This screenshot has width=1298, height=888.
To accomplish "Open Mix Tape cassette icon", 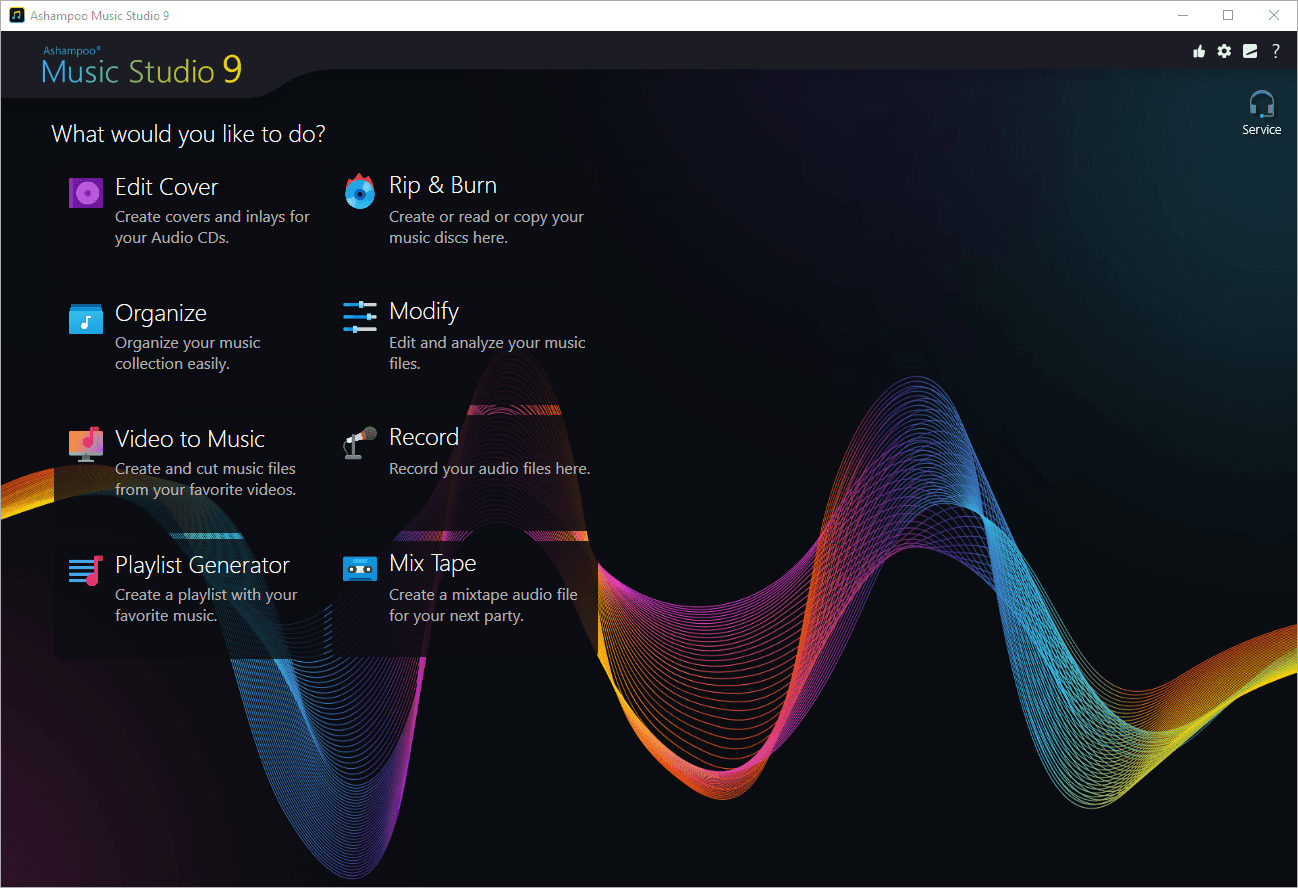I will (x=360, y=568).
